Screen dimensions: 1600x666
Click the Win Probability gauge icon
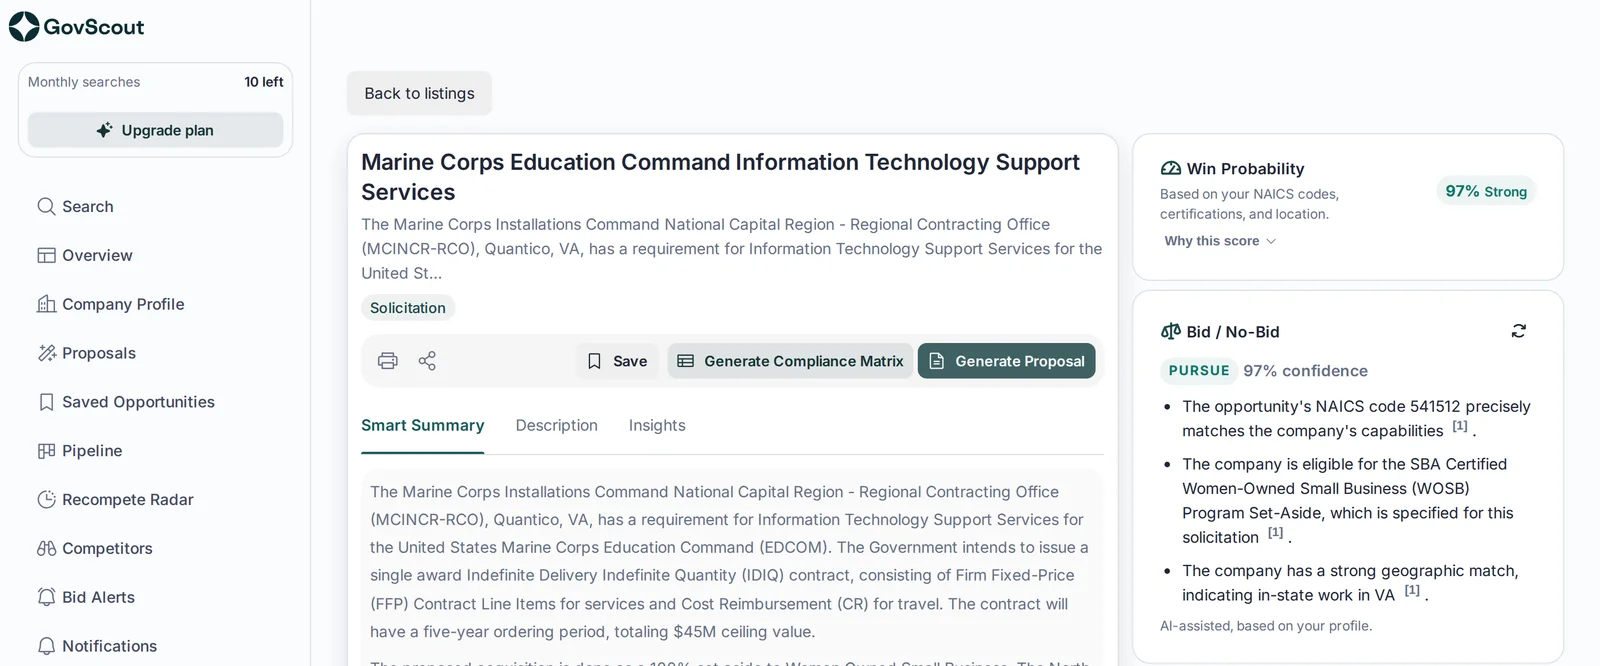(x=1171, y=169)
